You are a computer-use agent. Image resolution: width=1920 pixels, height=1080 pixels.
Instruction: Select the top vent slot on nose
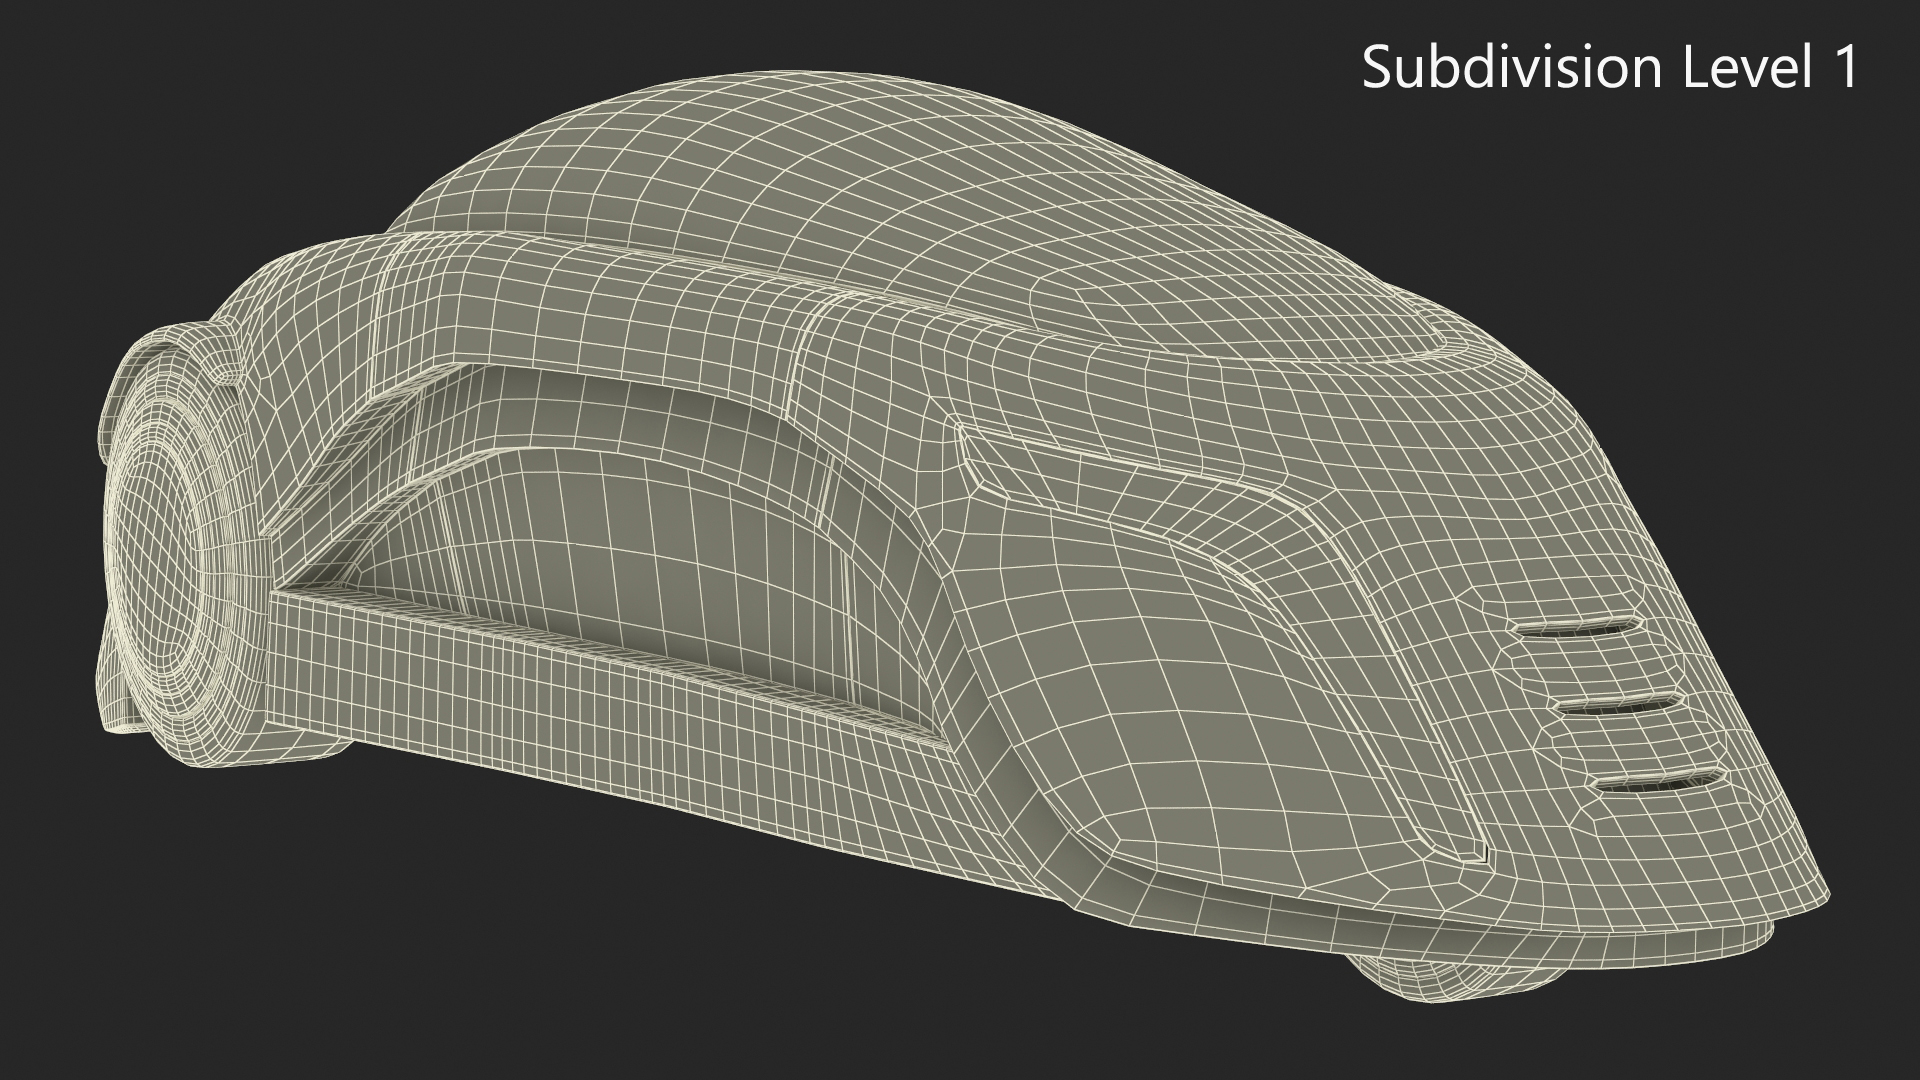[x=1574, y=629]
